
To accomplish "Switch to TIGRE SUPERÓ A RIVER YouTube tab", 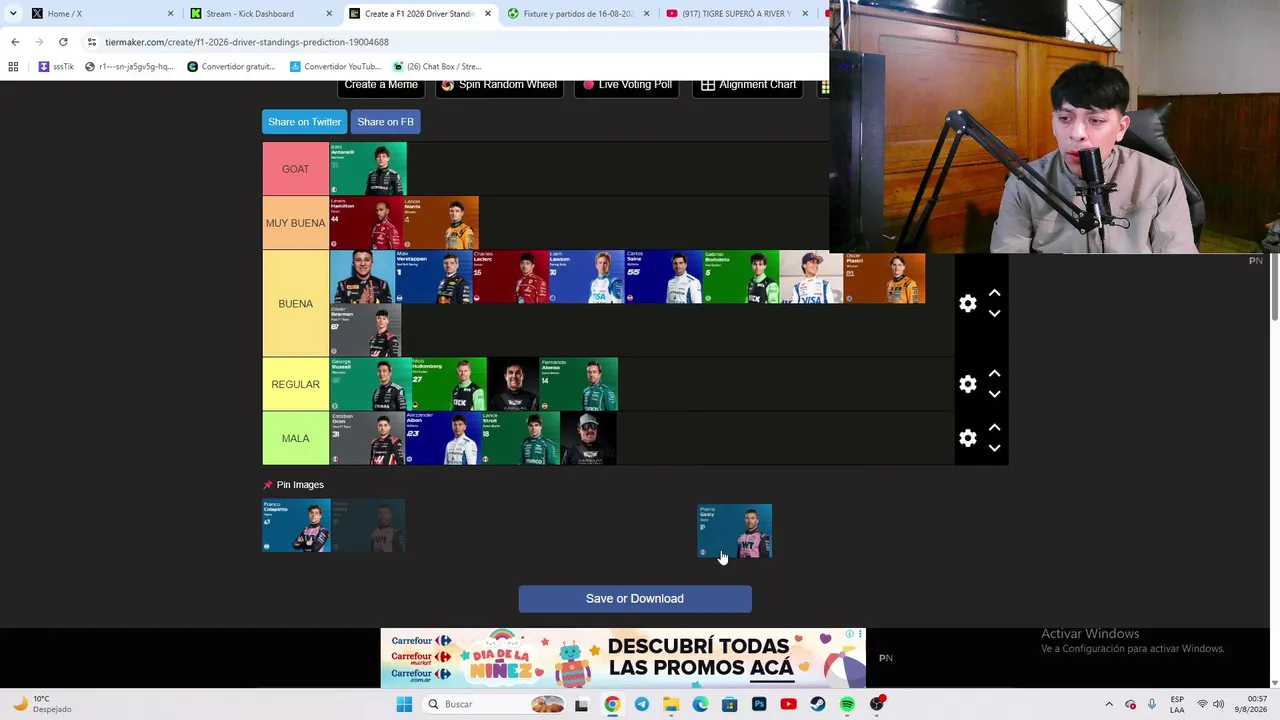I will [736, 14].
